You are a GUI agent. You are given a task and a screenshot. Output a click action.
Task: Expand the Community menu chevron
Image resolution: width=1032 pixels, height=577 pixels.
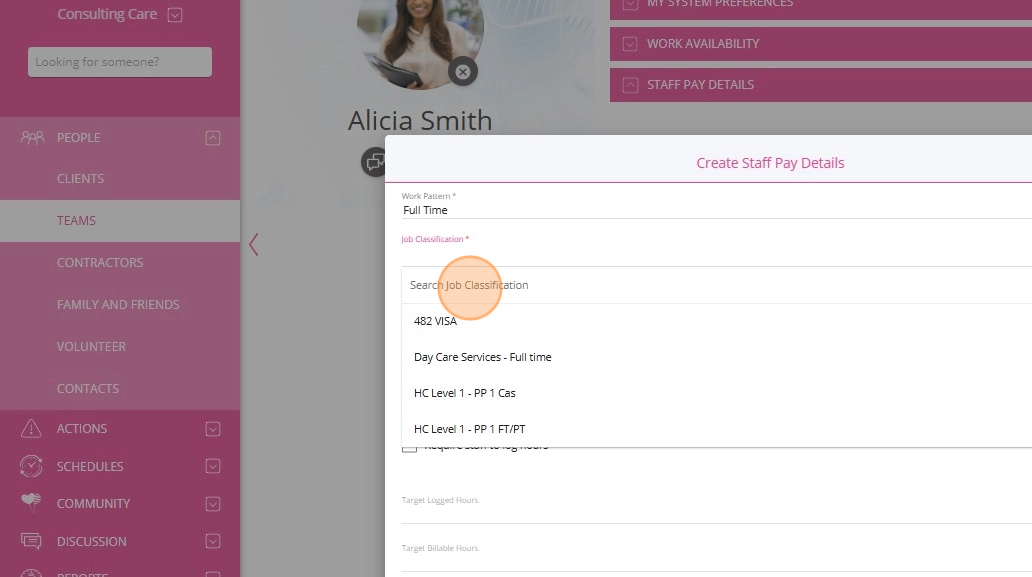(213, 504)
